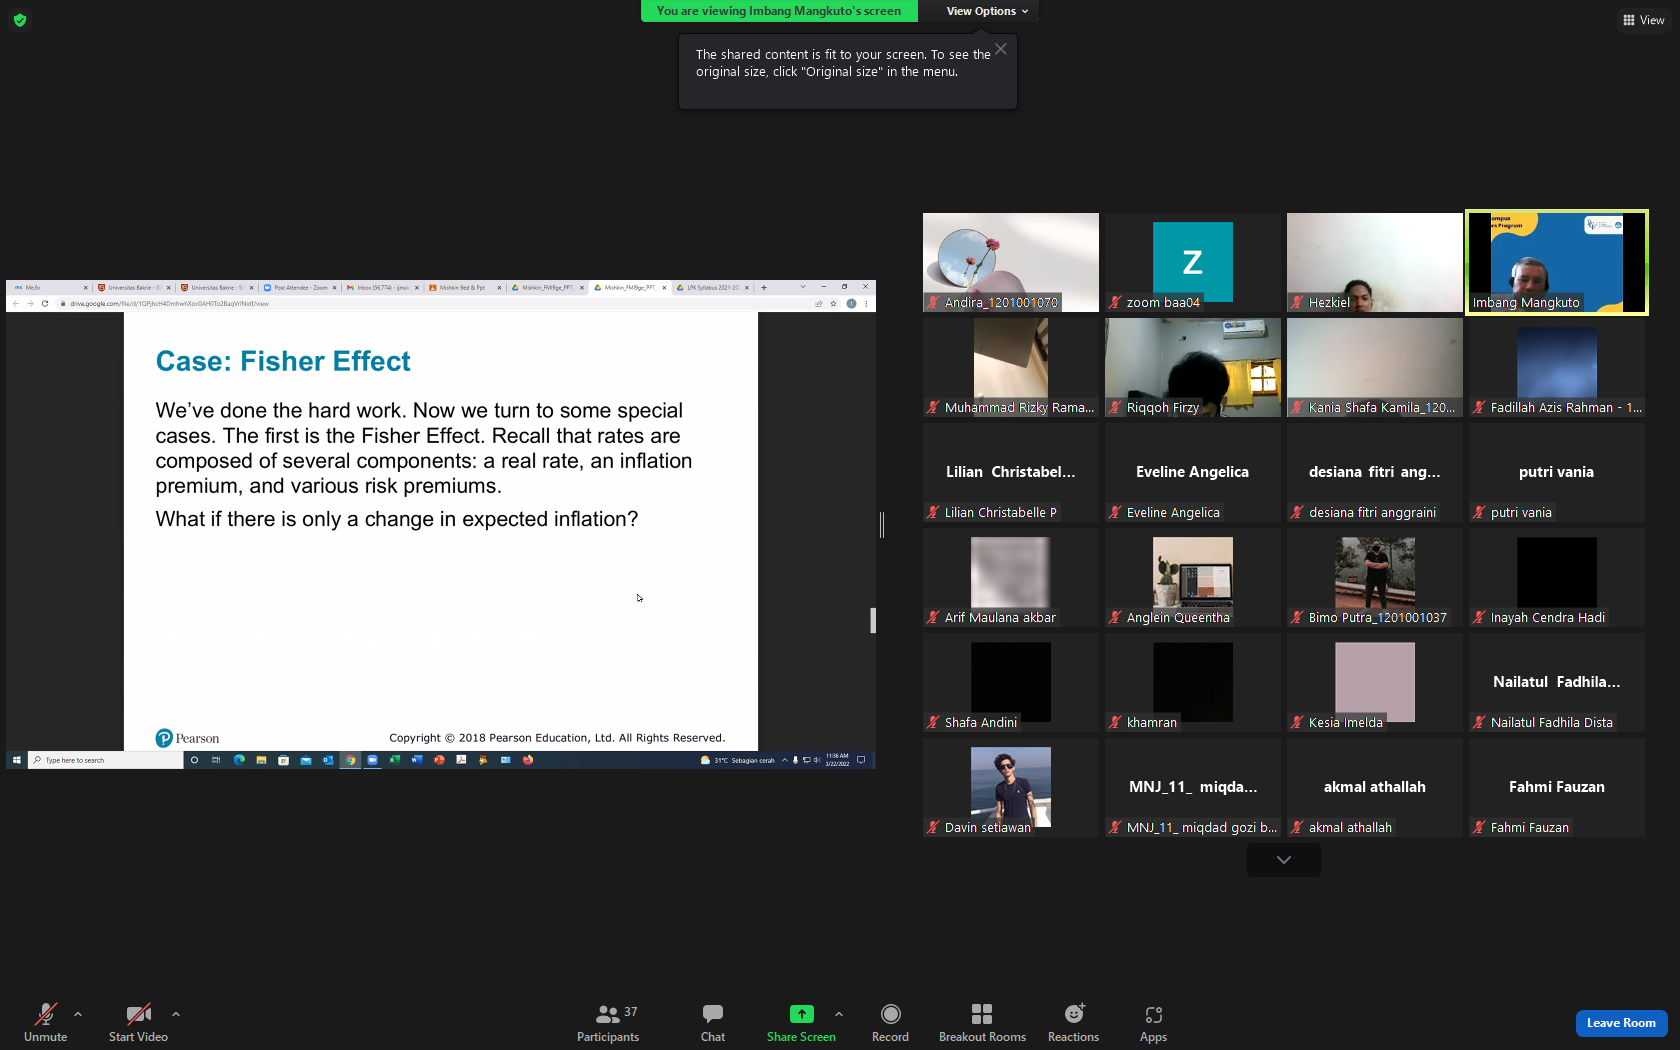Select Riqqoh Firzy video tile
1680x1050 pixels.
(1192, 367)
